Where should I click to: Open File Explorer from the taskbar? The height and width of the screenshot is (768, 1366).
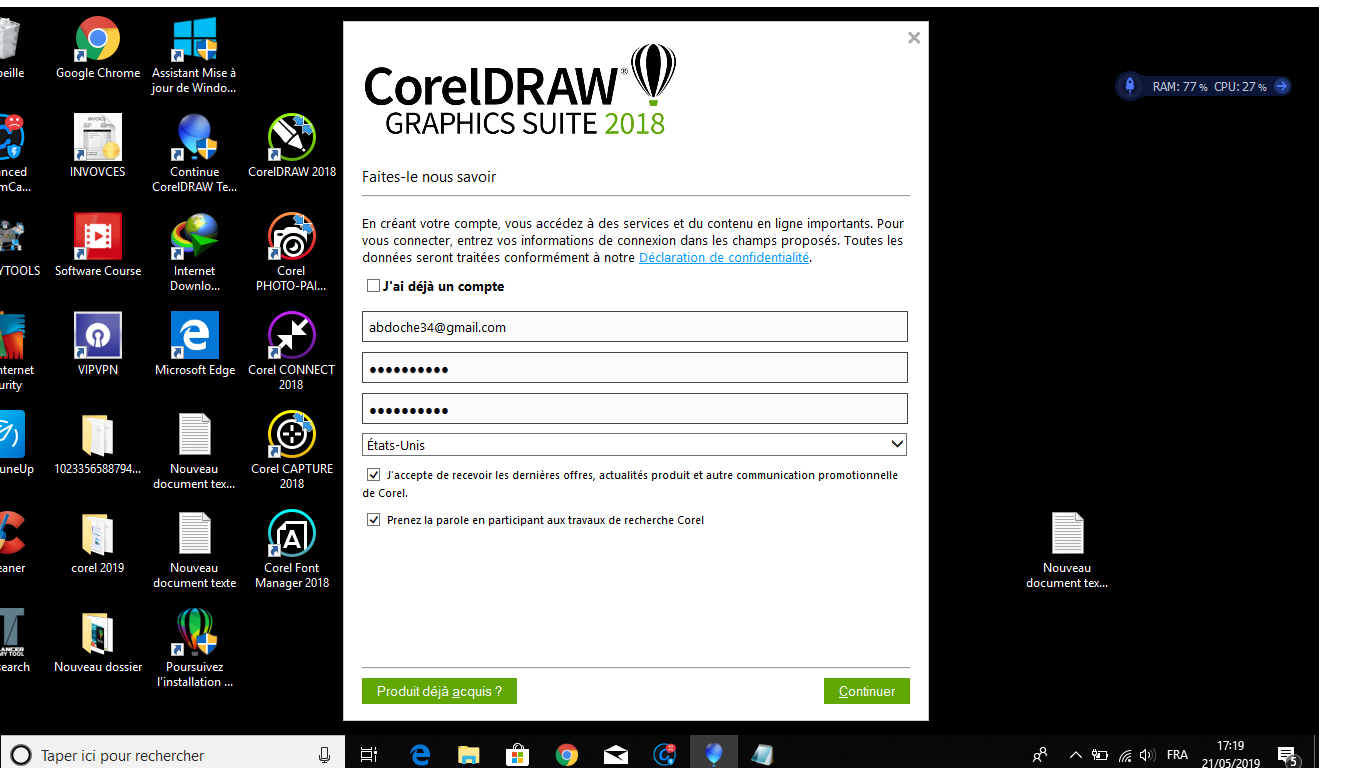click(x=468, y=755)
